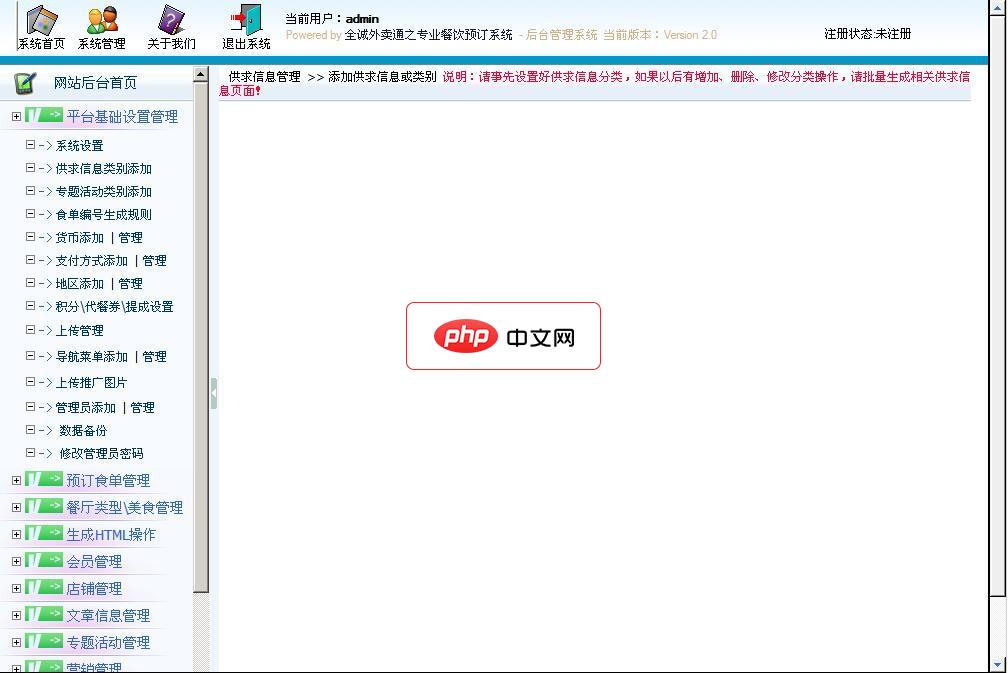
Task: Click the php中文网 logo in the content area
Action: tap(503, 336)
